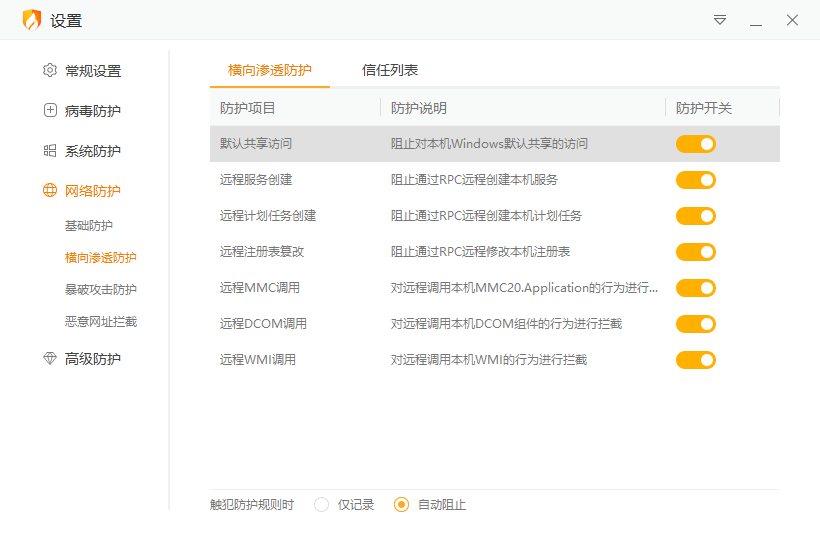Click the Huorong flame logo icon
Image resolution: width=820 pixels, height=540 pixels.
pos(32,20)
